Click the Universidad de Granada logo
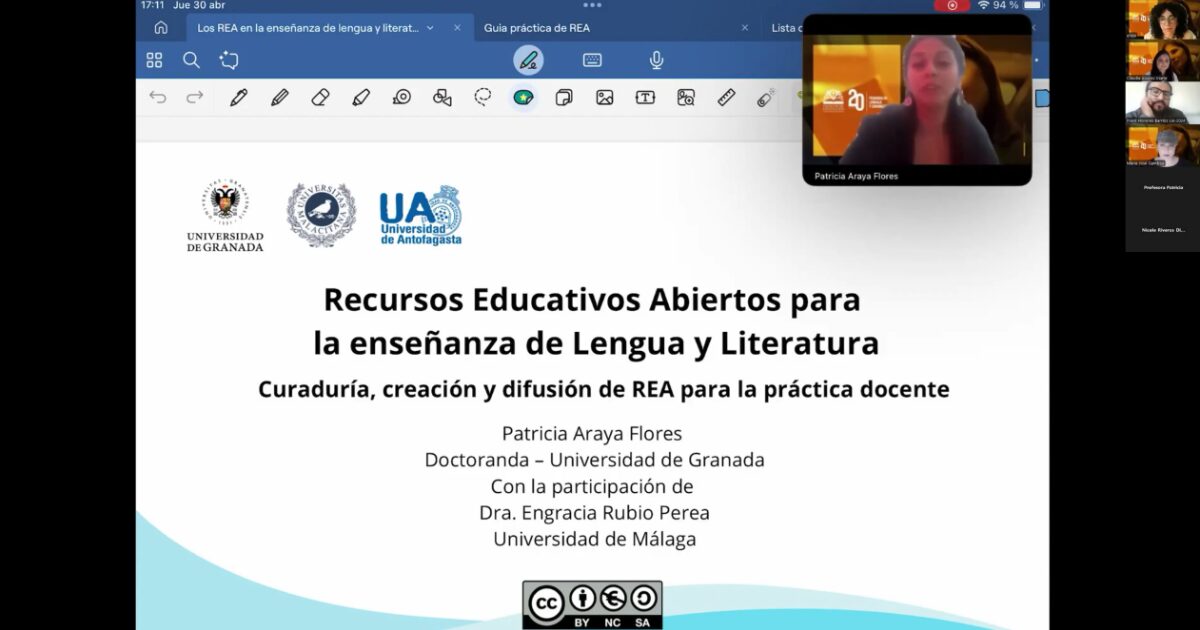1200x630 pixels. [225, 216]
